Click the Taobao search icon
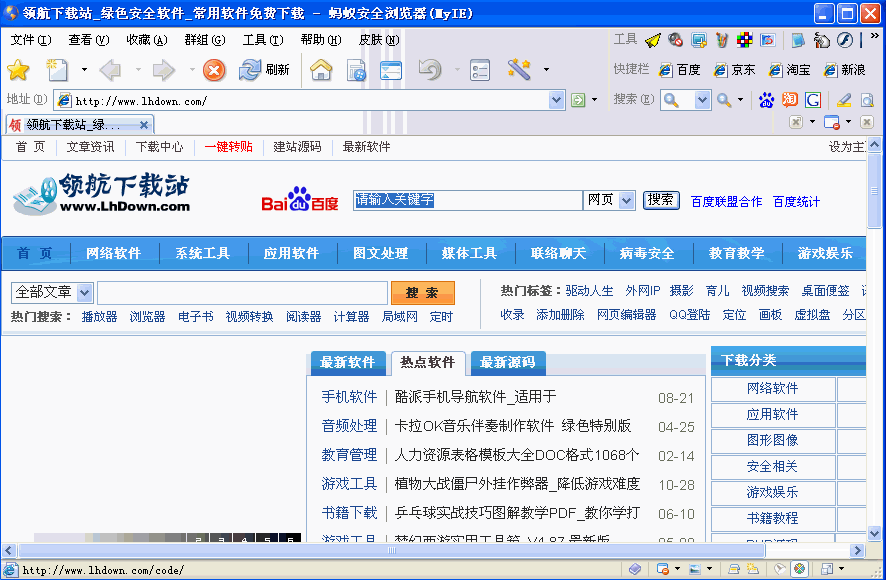 (790, 100)
